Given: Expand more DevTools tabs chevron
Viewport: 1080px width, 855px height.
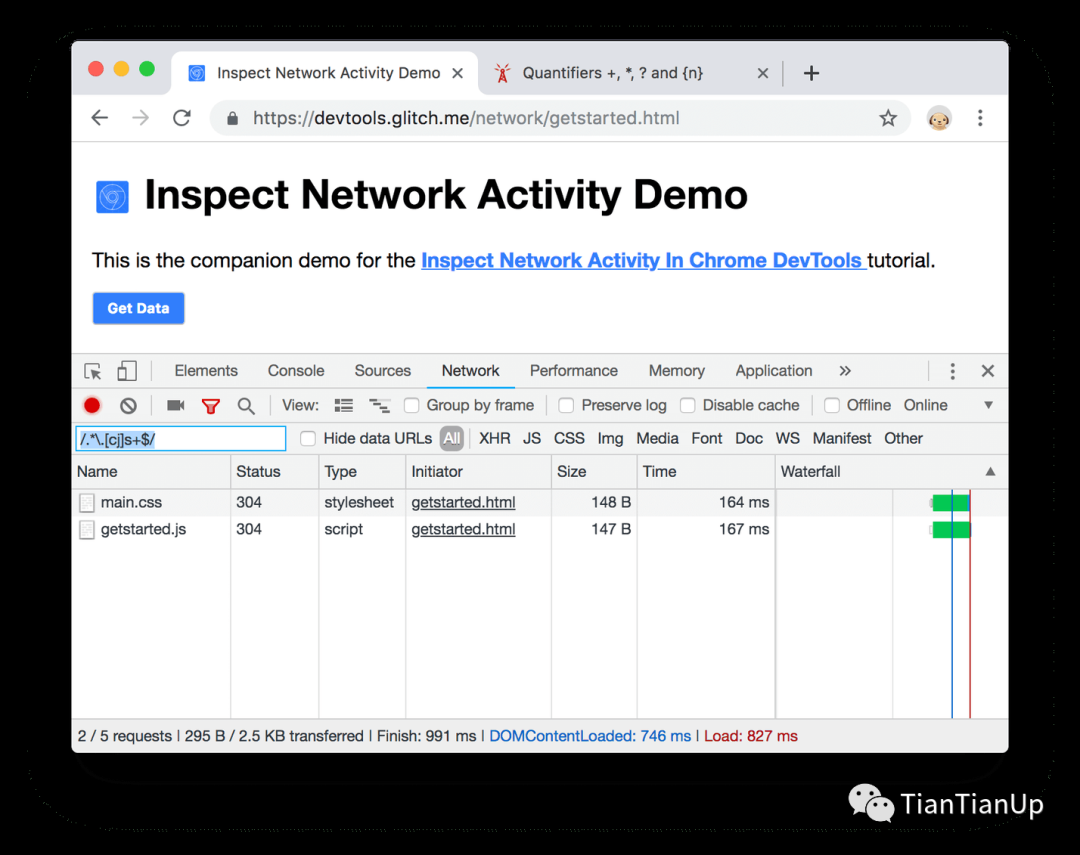Looking at the screenshot, I should [x=845, y=371].
